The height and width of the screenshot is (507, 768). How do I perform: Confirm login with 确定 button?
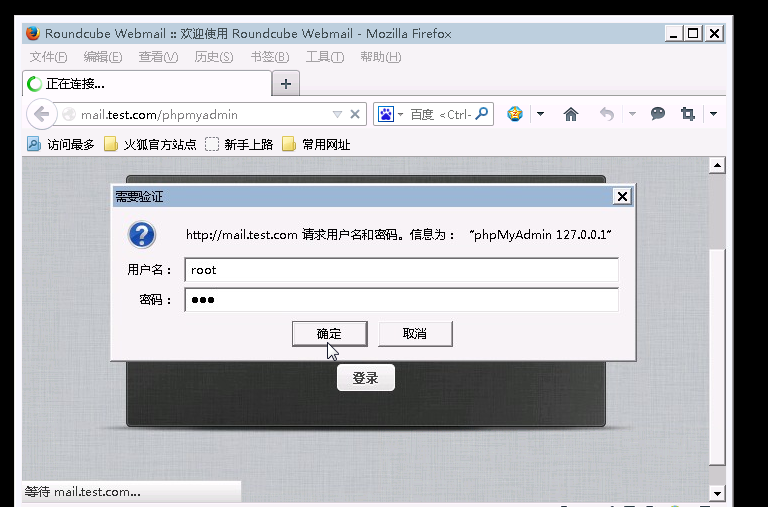pyautogui.click(x=329, y=334)
